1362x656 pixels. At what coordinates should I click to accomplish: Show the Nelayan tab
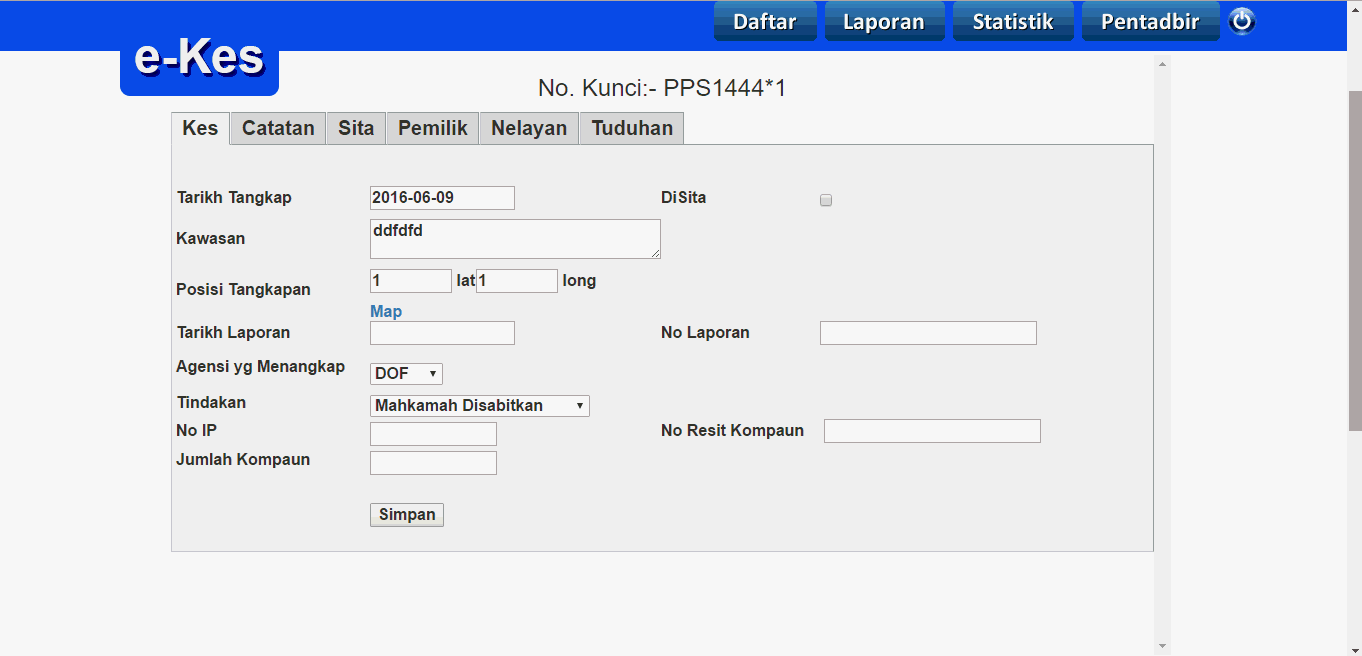(529, 128)
